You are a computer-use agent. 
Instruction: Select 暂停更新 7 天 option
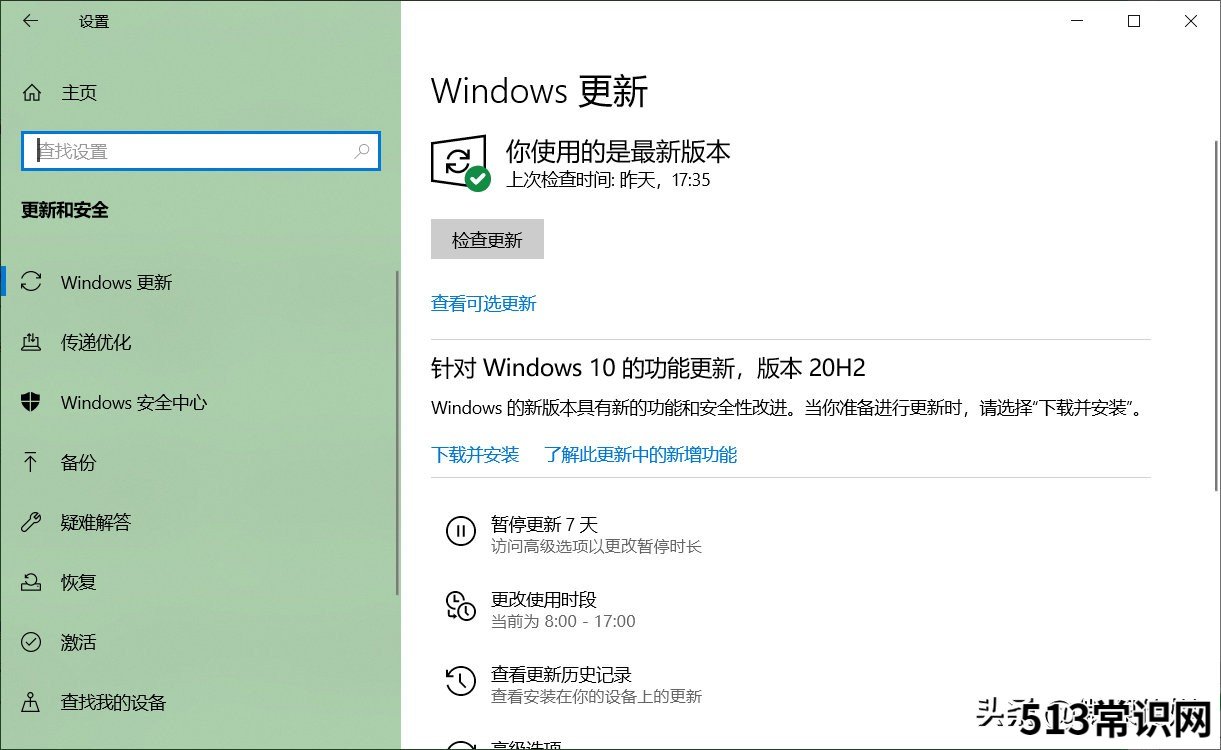[x=544, y=524]
